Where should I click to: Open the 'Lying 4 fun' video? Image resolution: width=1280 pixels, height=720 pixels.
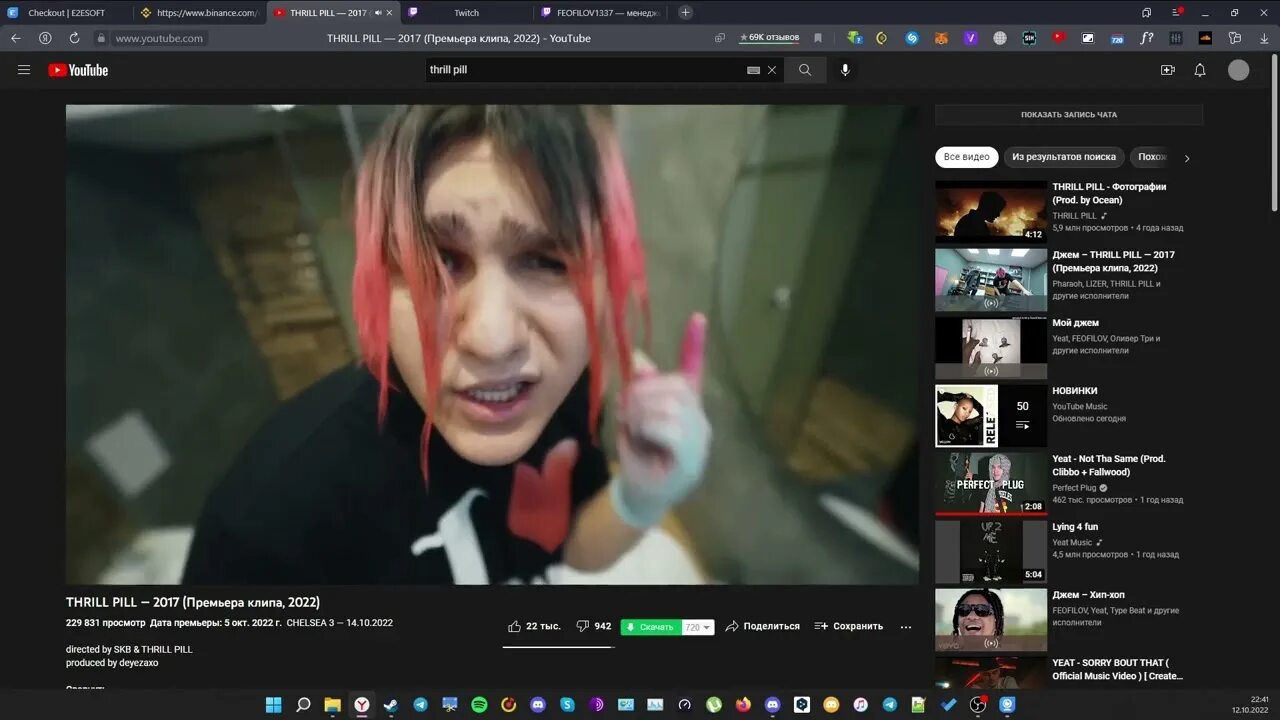[x=991, y=551]
